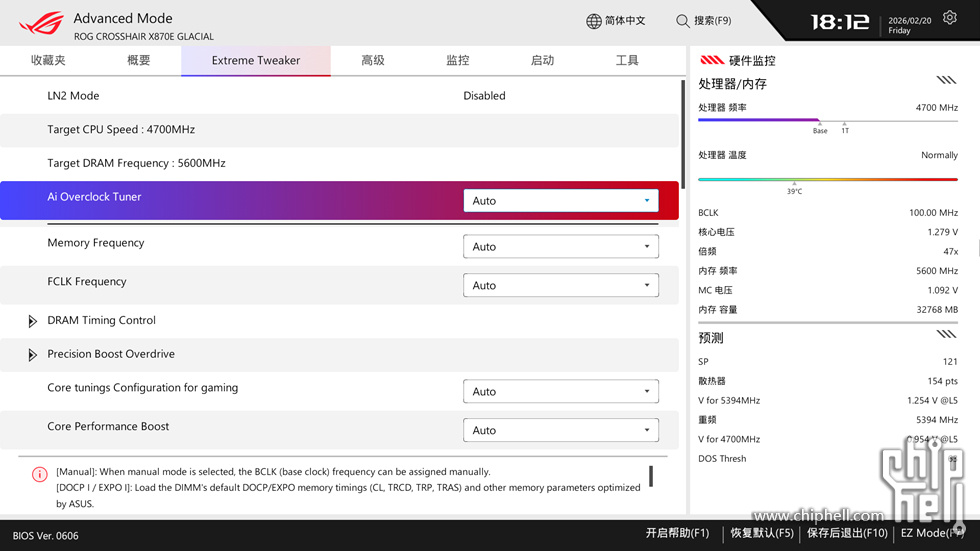The width and height of the screenshot is (980, 551).
Task: Click 恢复默认(F5) button
Action: click(x=761, y=534)
